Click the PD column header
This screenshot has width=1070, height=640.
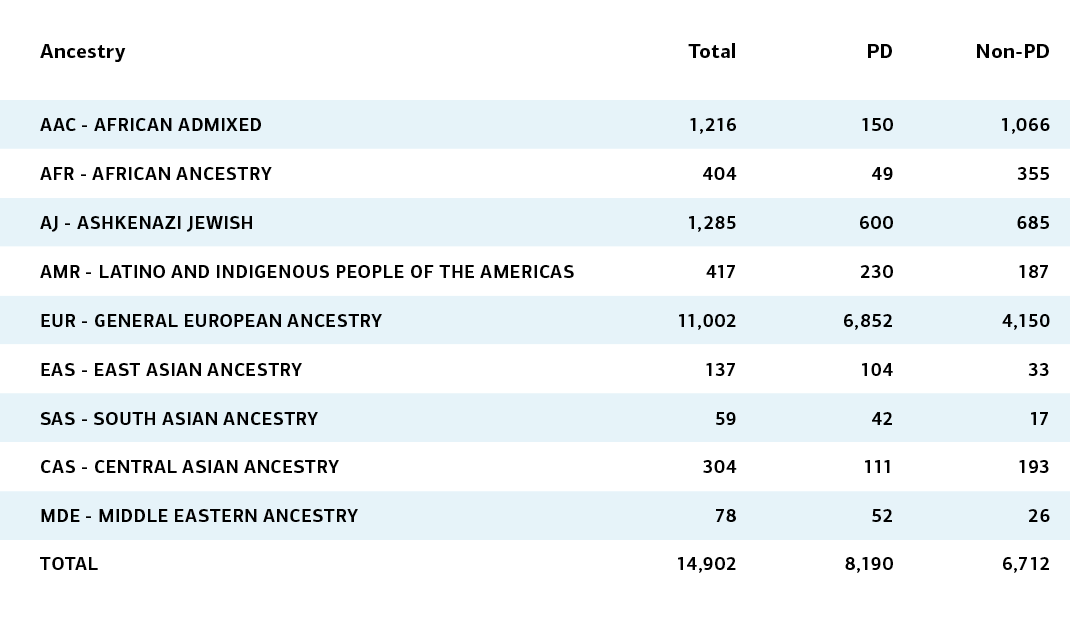(x=880, y=51)
